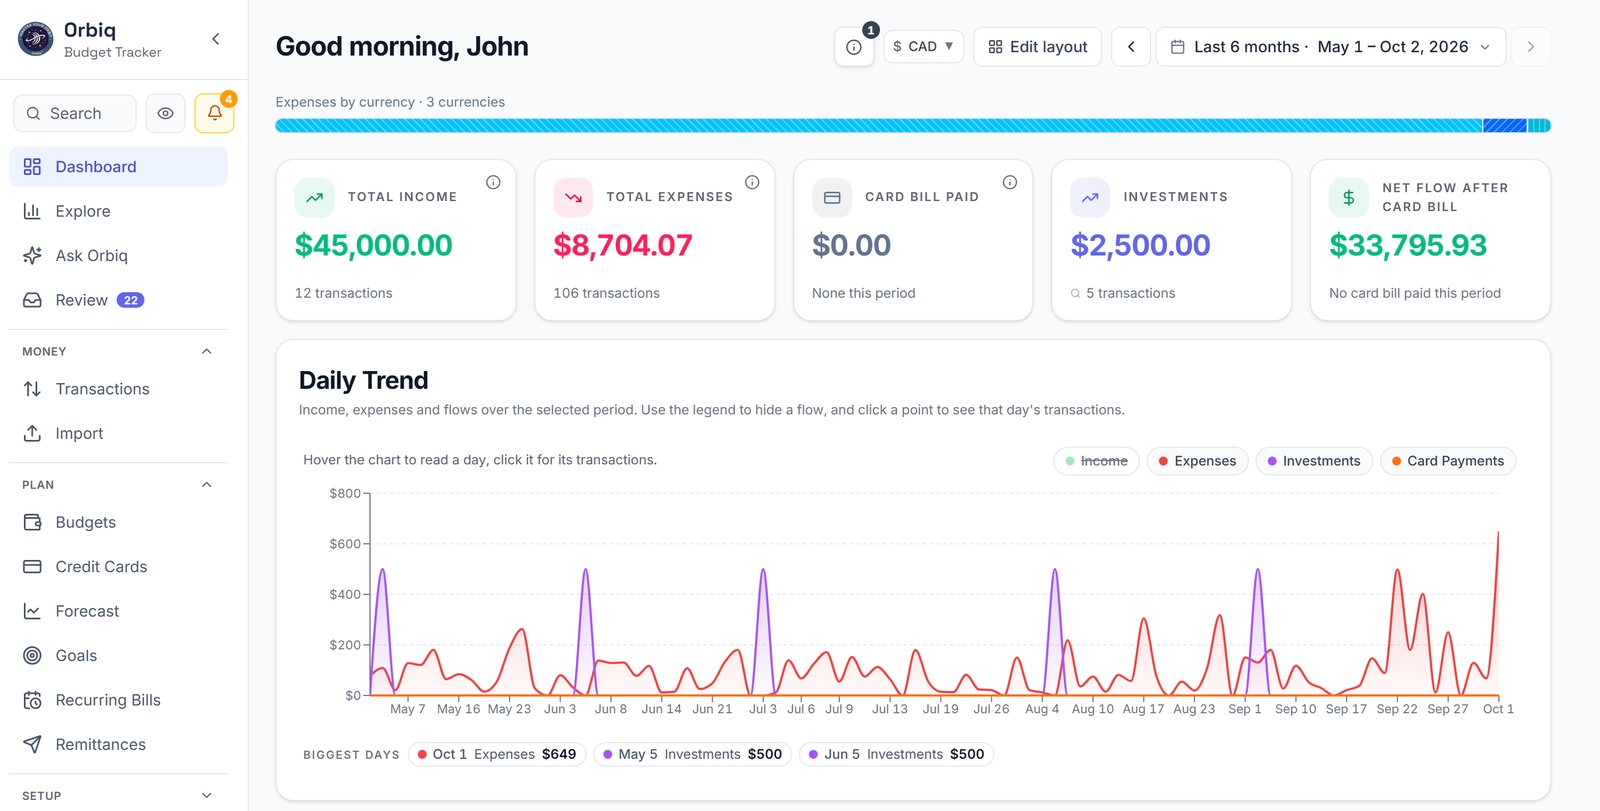
Task: Click the Card Bill Paid card icon
Action: (832, 198)
